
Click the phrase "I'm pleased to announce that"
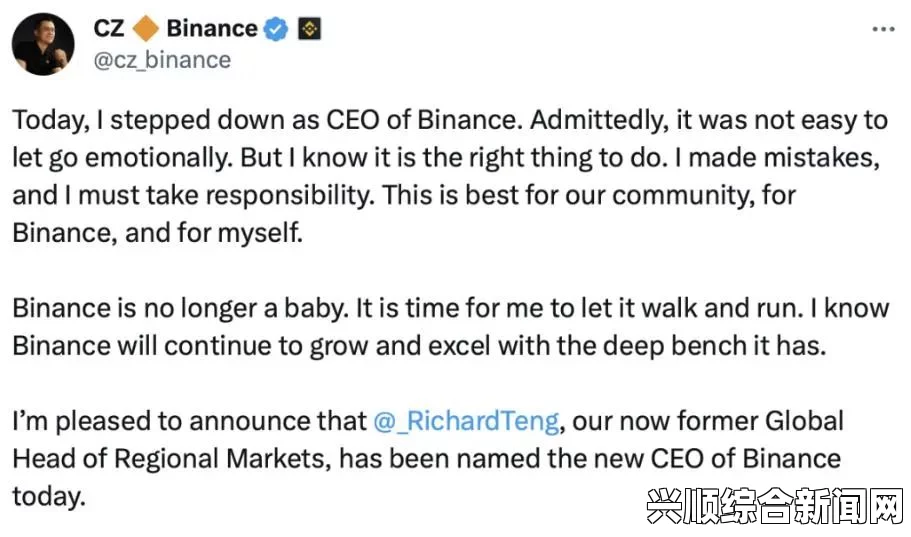coord(189,421)
